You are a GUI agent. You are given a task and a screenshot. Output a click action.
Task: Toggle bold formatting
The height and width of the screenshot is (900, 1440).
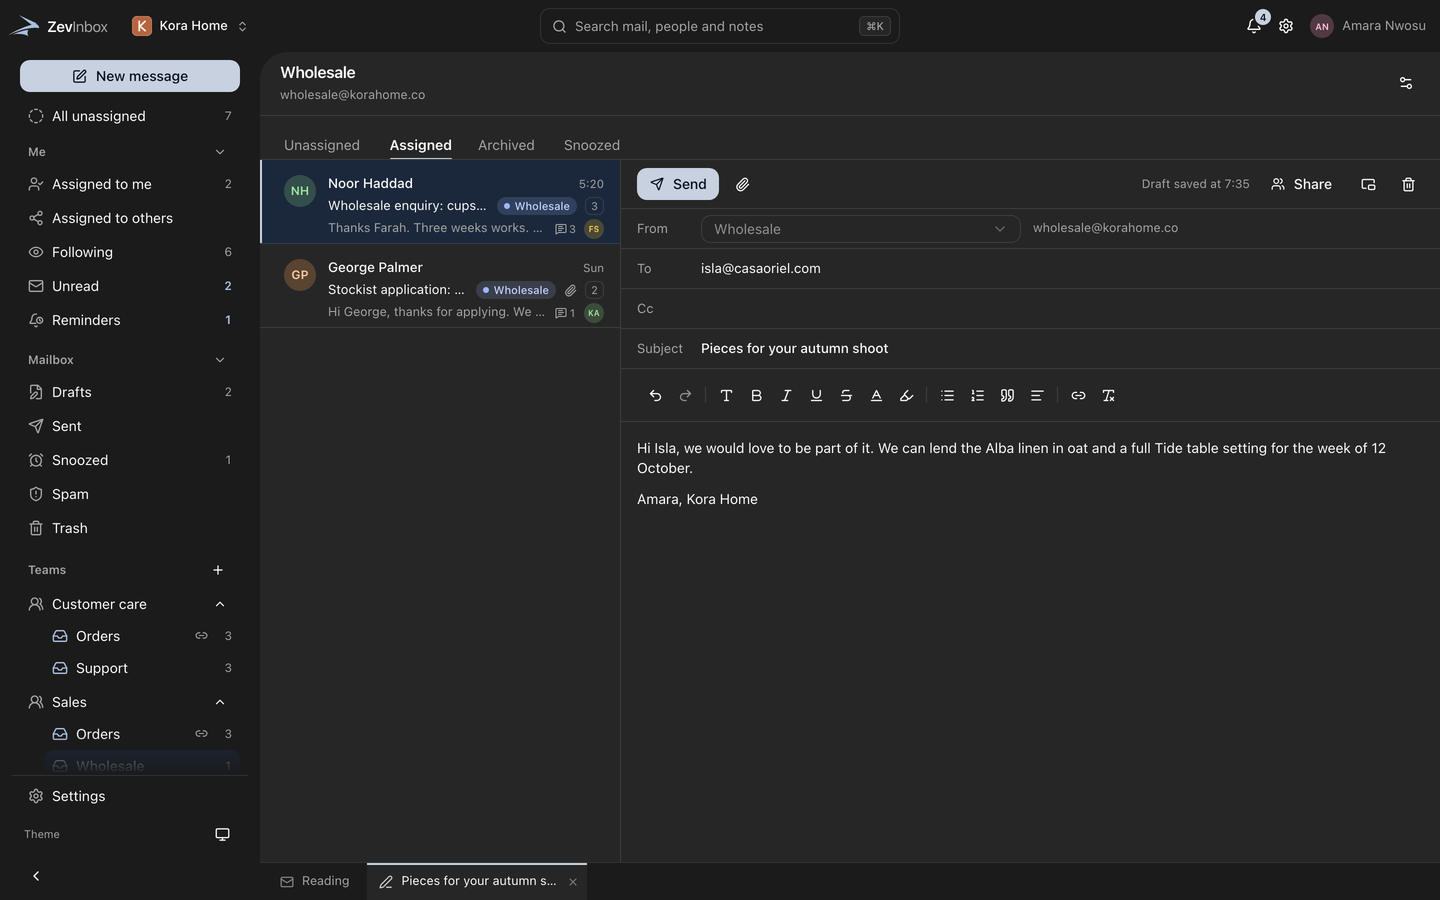[756, 396]
